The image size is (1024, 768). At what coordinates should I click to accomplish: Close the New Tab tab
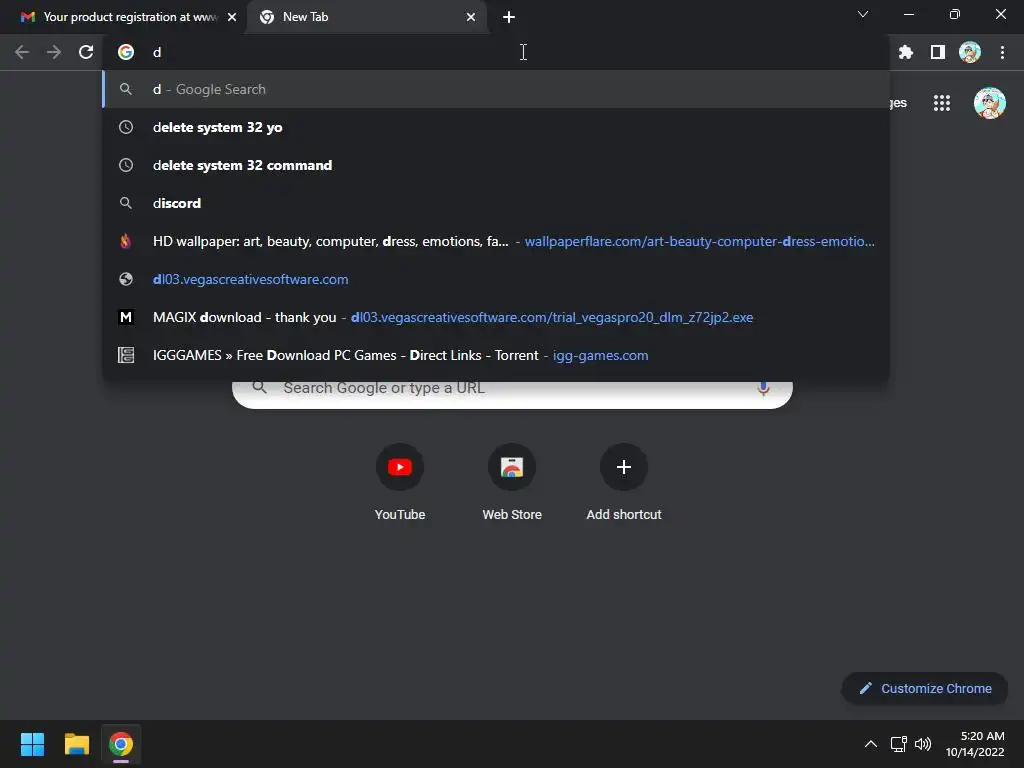[x=471, y=17]
